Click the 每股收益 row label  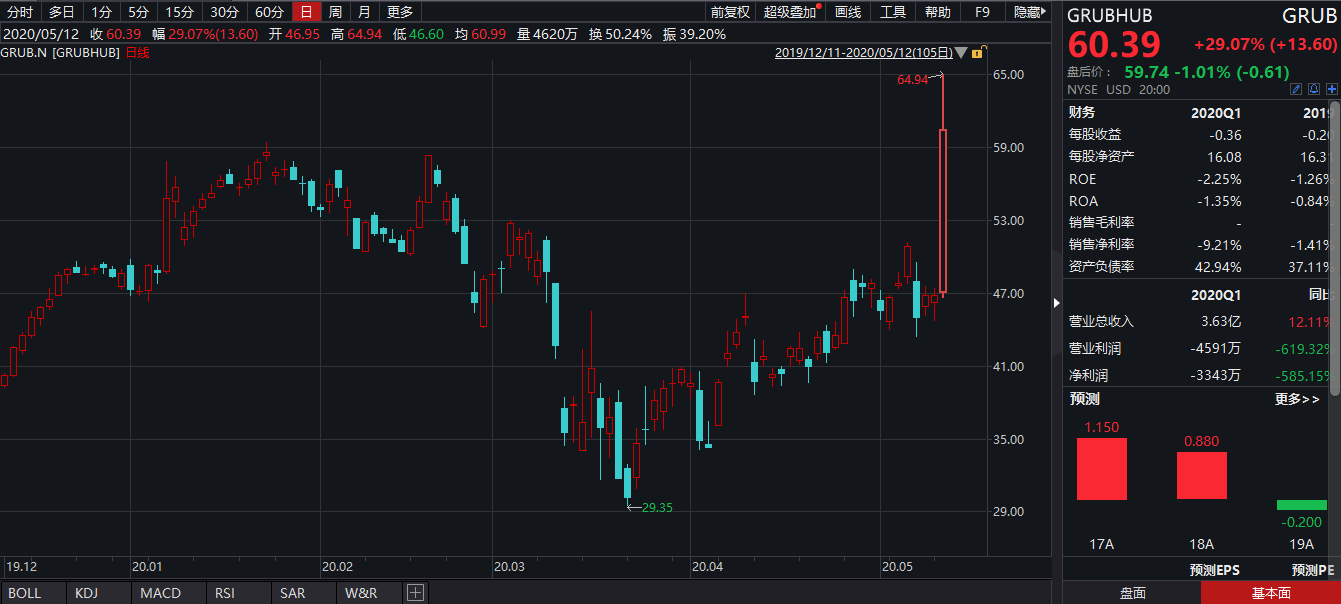coord(1095,134)
